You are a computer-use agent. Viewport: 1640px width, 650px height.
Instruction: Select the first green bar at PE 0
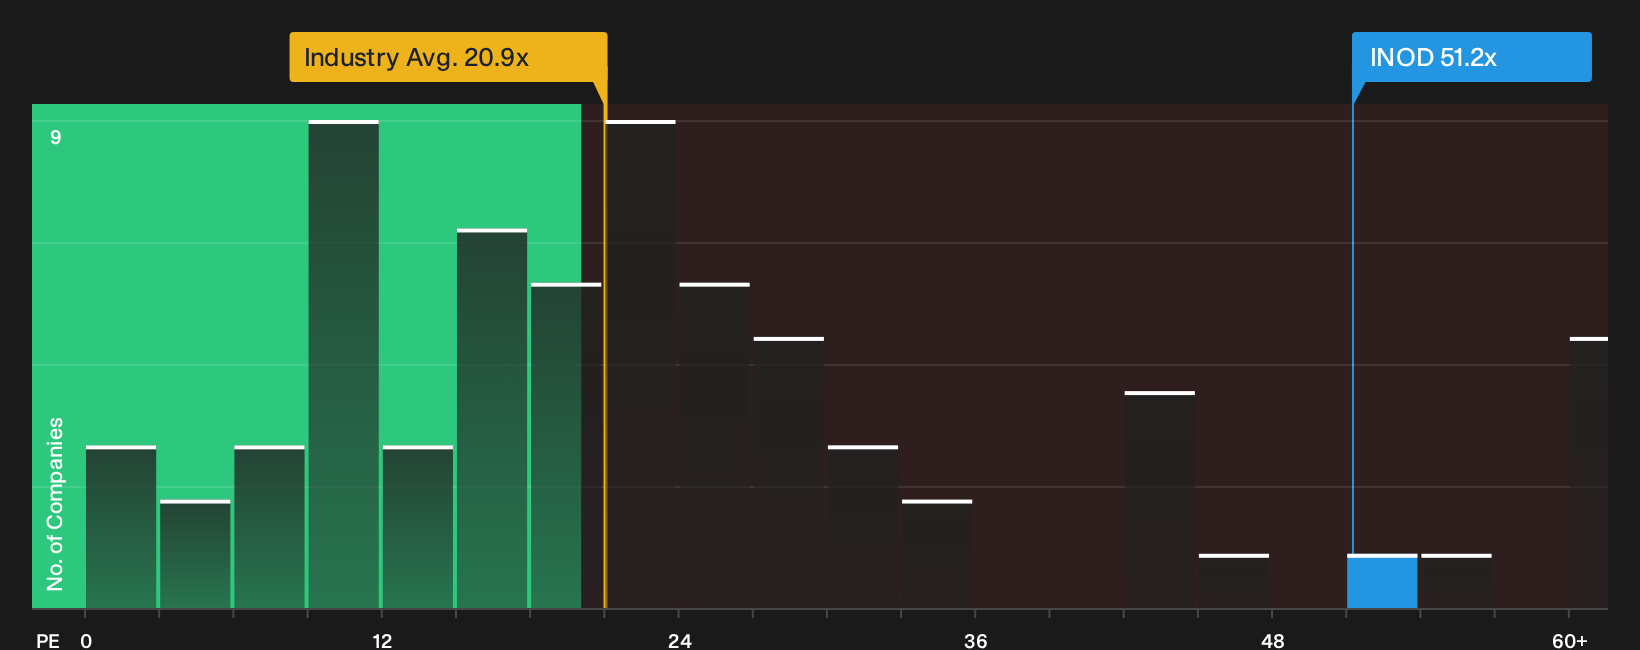pos(121,527)
